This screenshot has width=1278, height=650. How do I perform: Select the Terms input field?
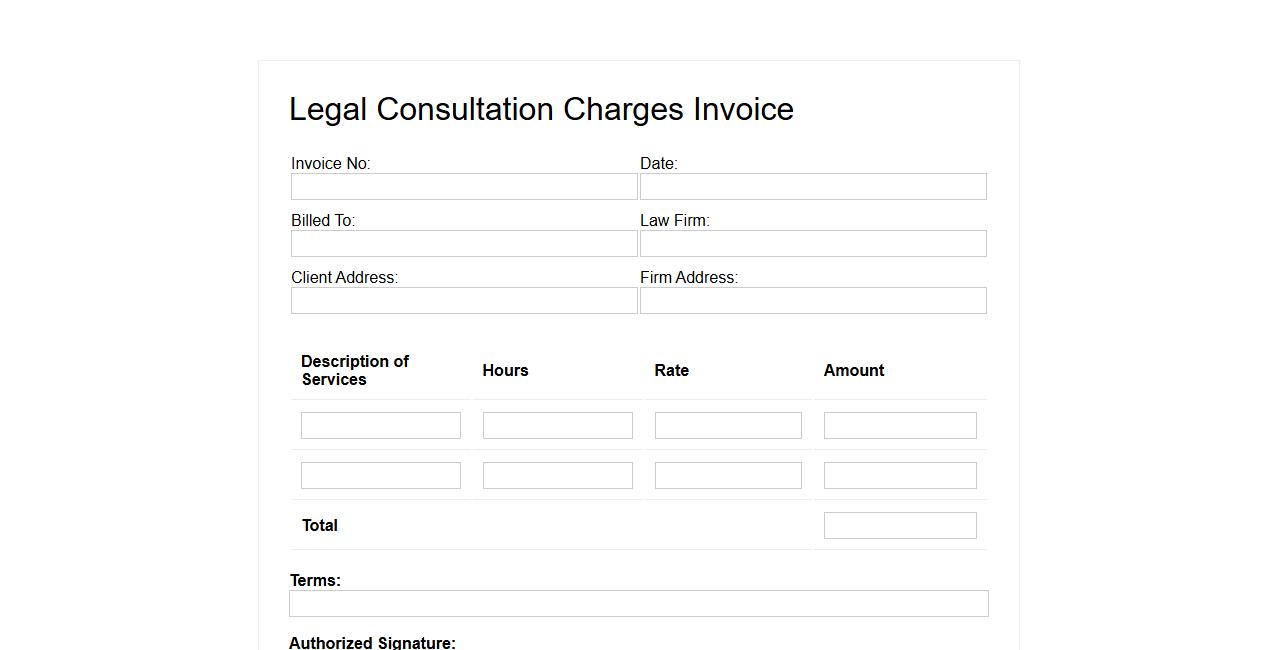(x=638, y=603)
